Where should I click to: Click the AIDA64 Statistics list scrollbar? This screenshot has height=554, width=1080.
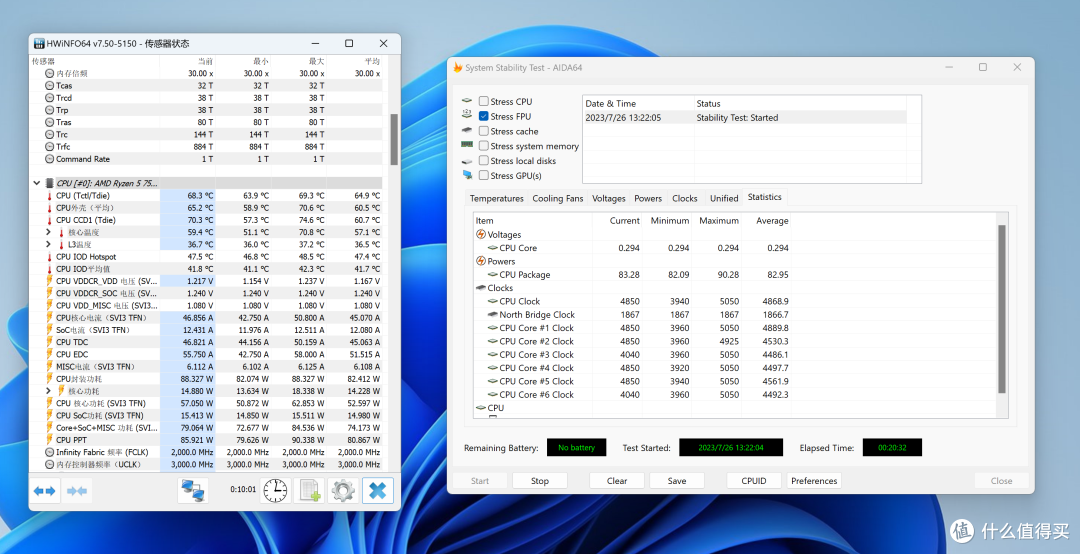1002,309
